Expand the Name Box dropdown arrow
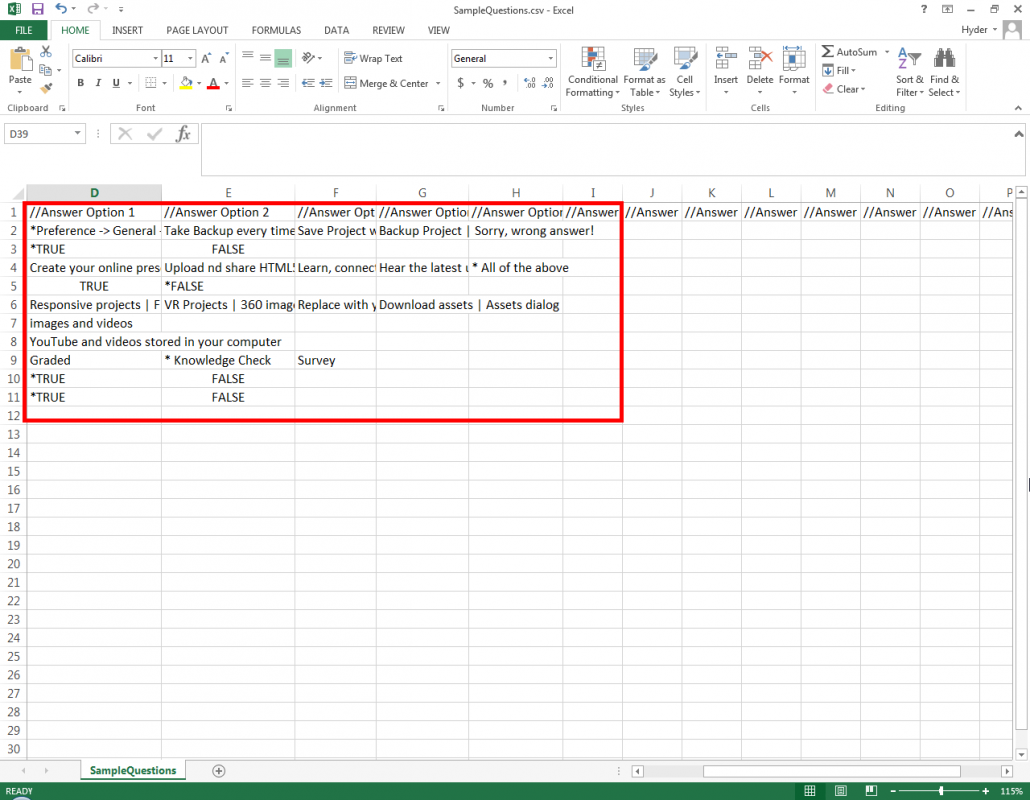Screen dimensions: 1030x800 (x=78, y=134)
